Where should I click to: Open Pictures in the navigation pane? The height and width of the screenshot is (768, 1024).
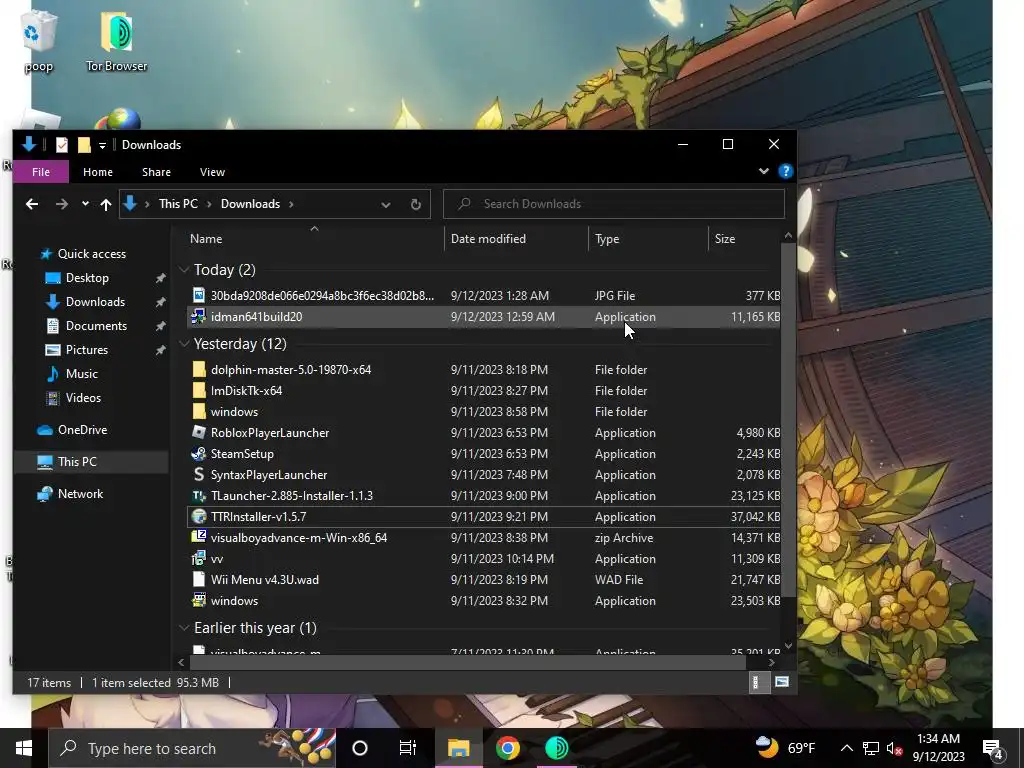(x=86, y=350)
